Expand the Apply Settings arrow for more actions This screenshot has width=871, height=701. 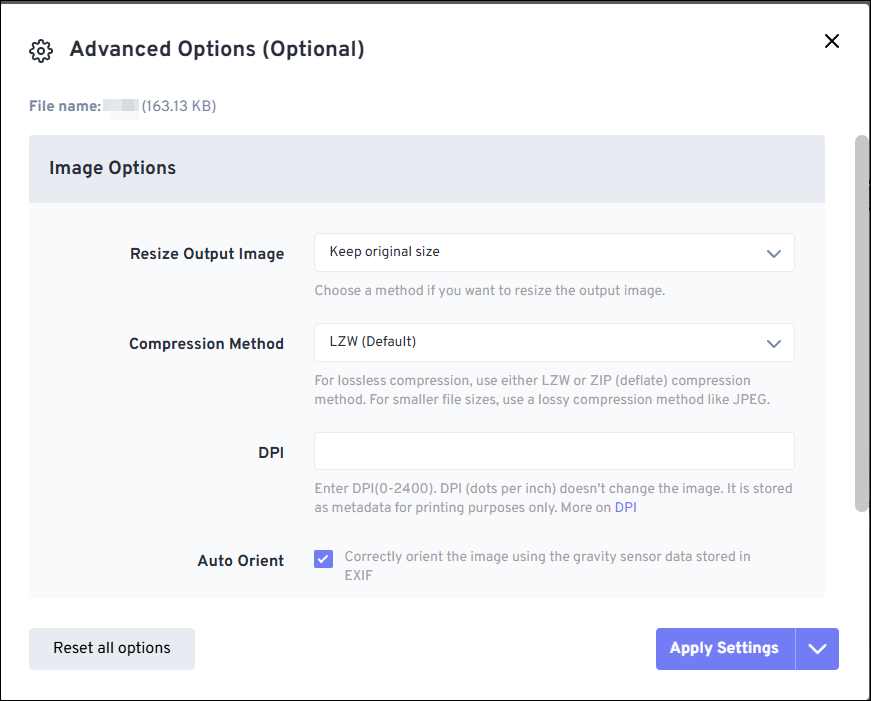click(817, 648)
